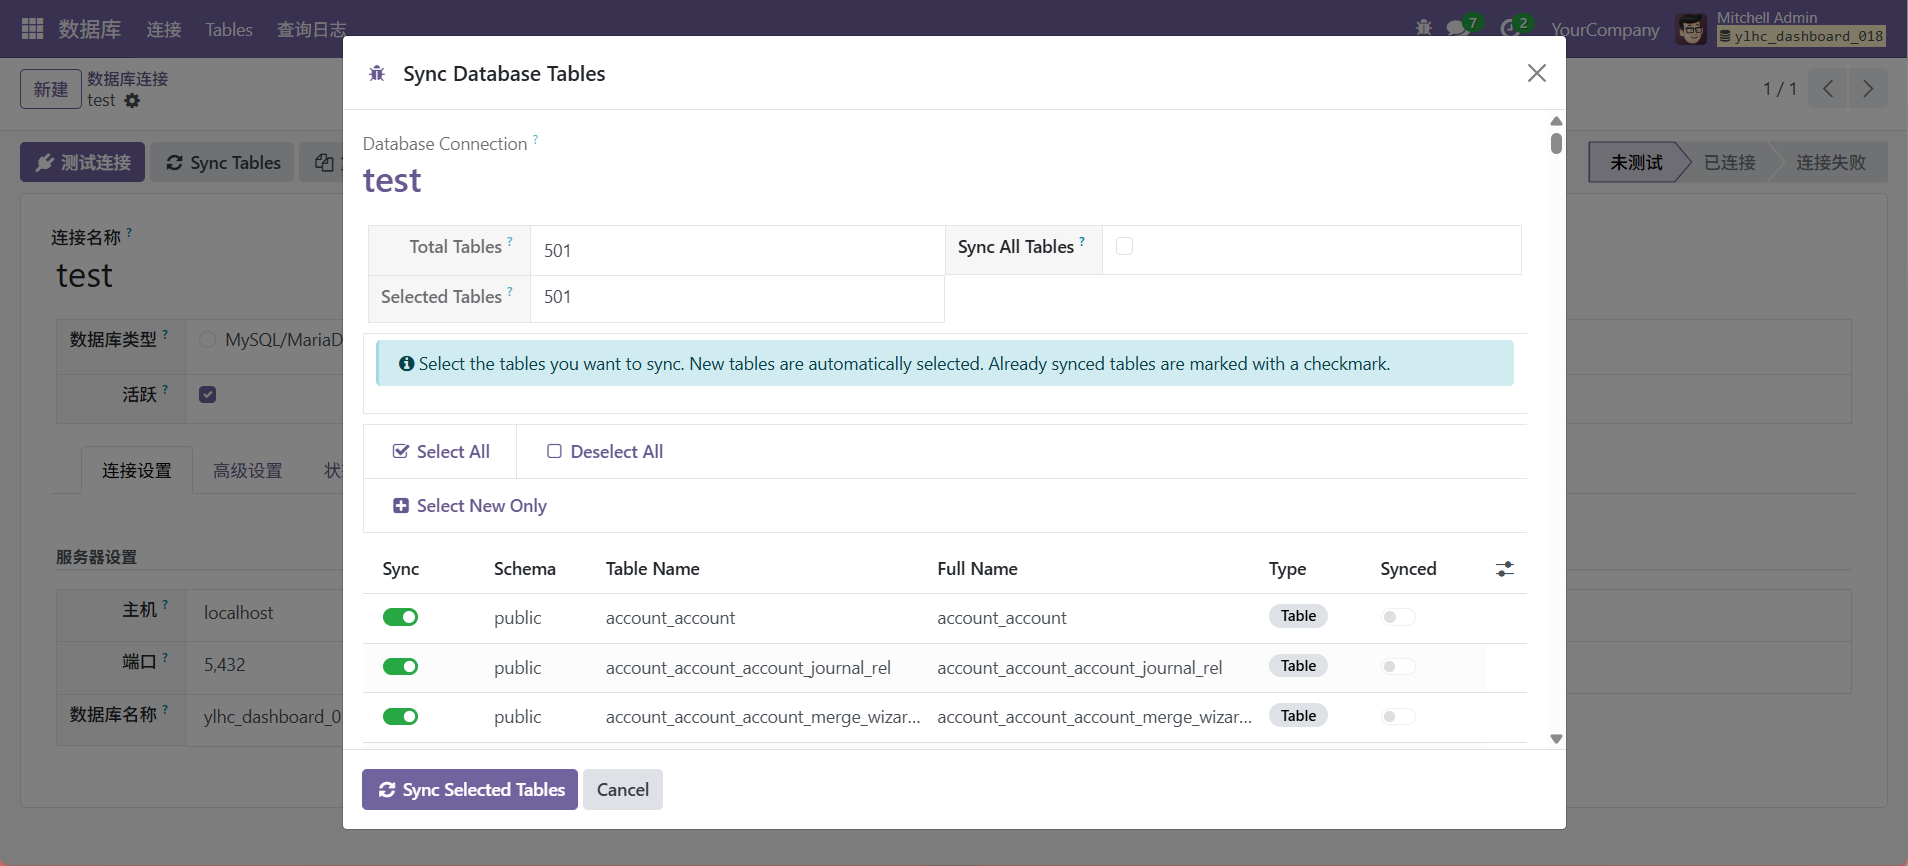Open column settings adjust icon
This screenshot has height=866, width=1908.
pos(1504,569)
